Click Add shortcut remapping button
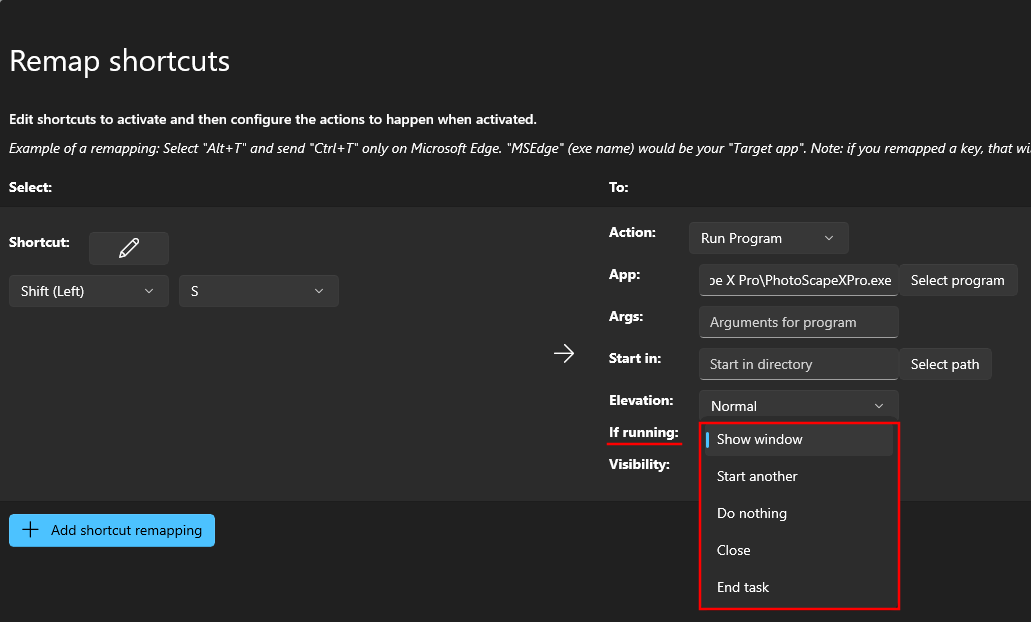This screenshot has height=622, width=1031. [x=112, y=530]
